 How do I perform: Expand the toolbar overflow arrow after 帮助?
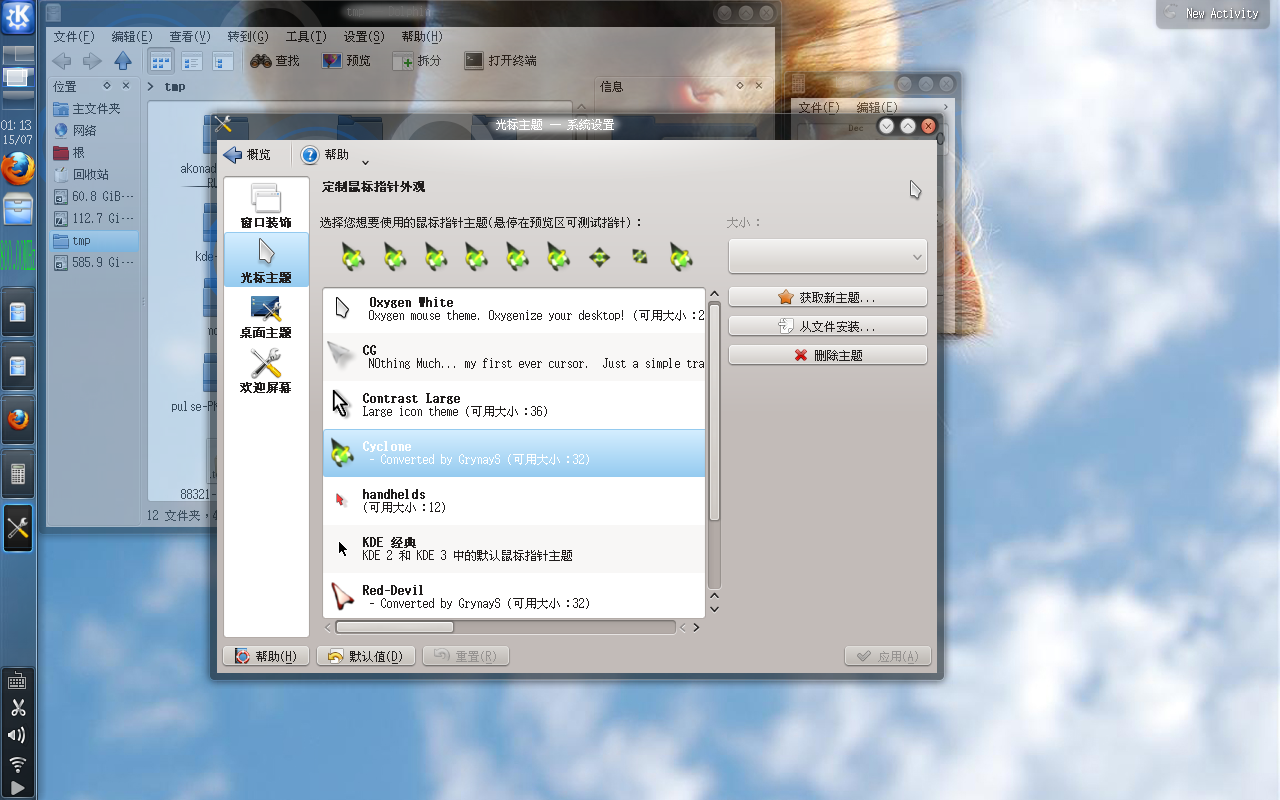tap(365, 162)
